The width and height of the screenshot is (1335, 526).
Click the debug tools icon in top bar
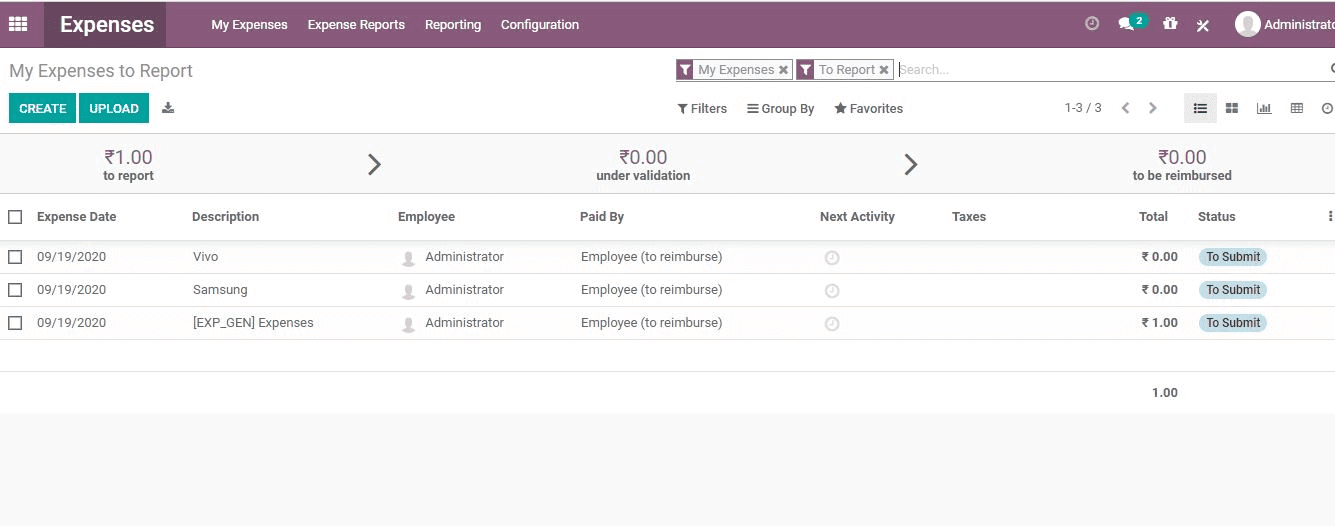coord(1203,25)
